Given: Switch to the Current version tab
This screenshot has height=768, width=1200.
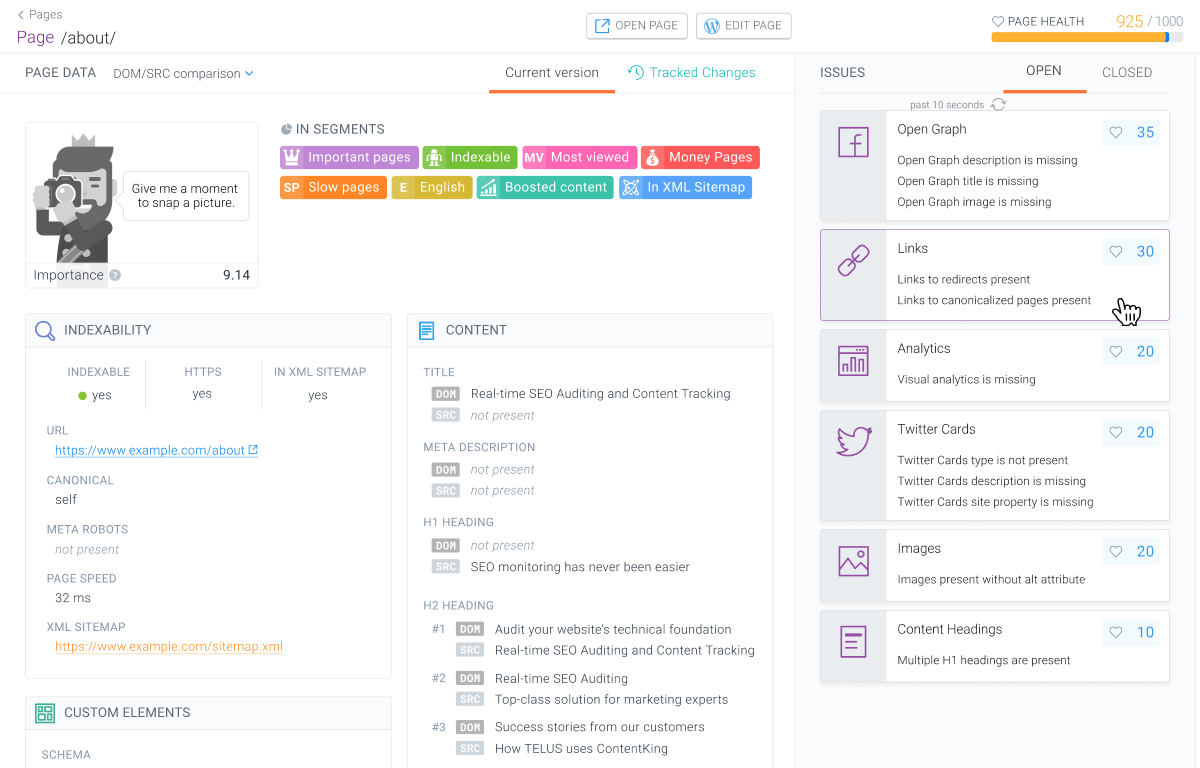Looking at the screenshot, I should (x=552, y=72).
